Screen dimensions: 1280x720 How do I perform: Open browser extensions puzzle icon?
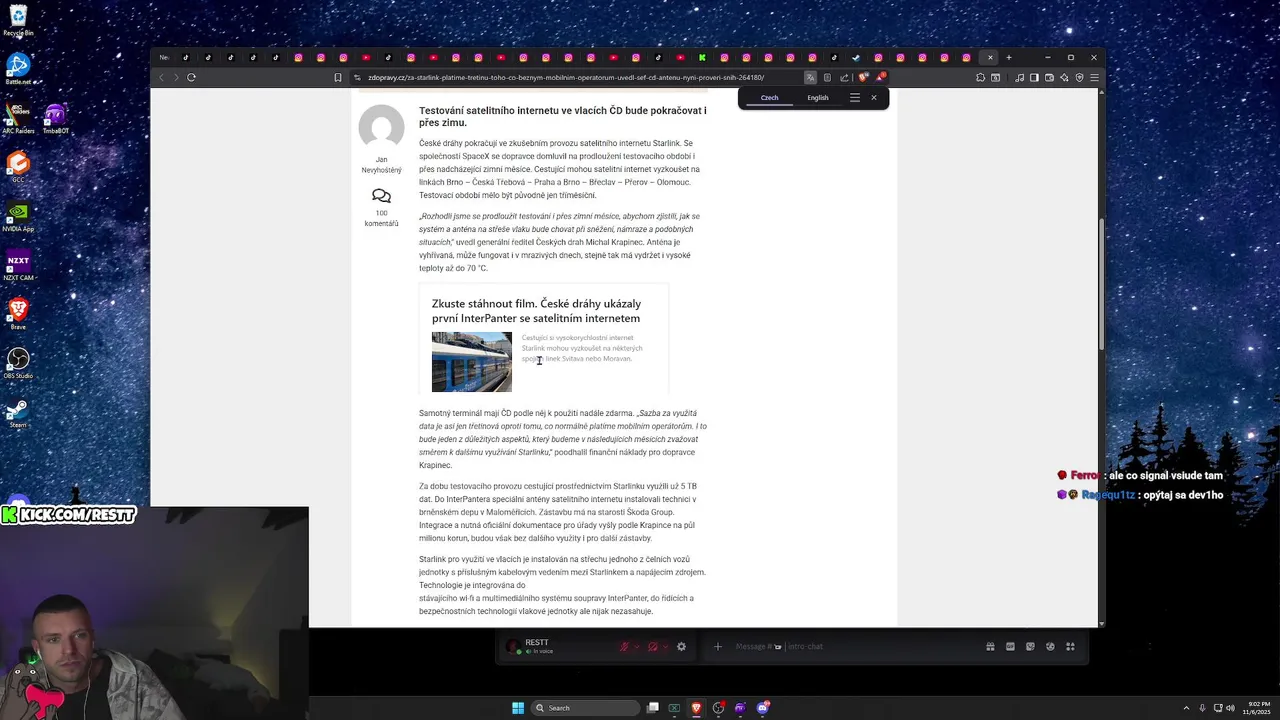981,77
